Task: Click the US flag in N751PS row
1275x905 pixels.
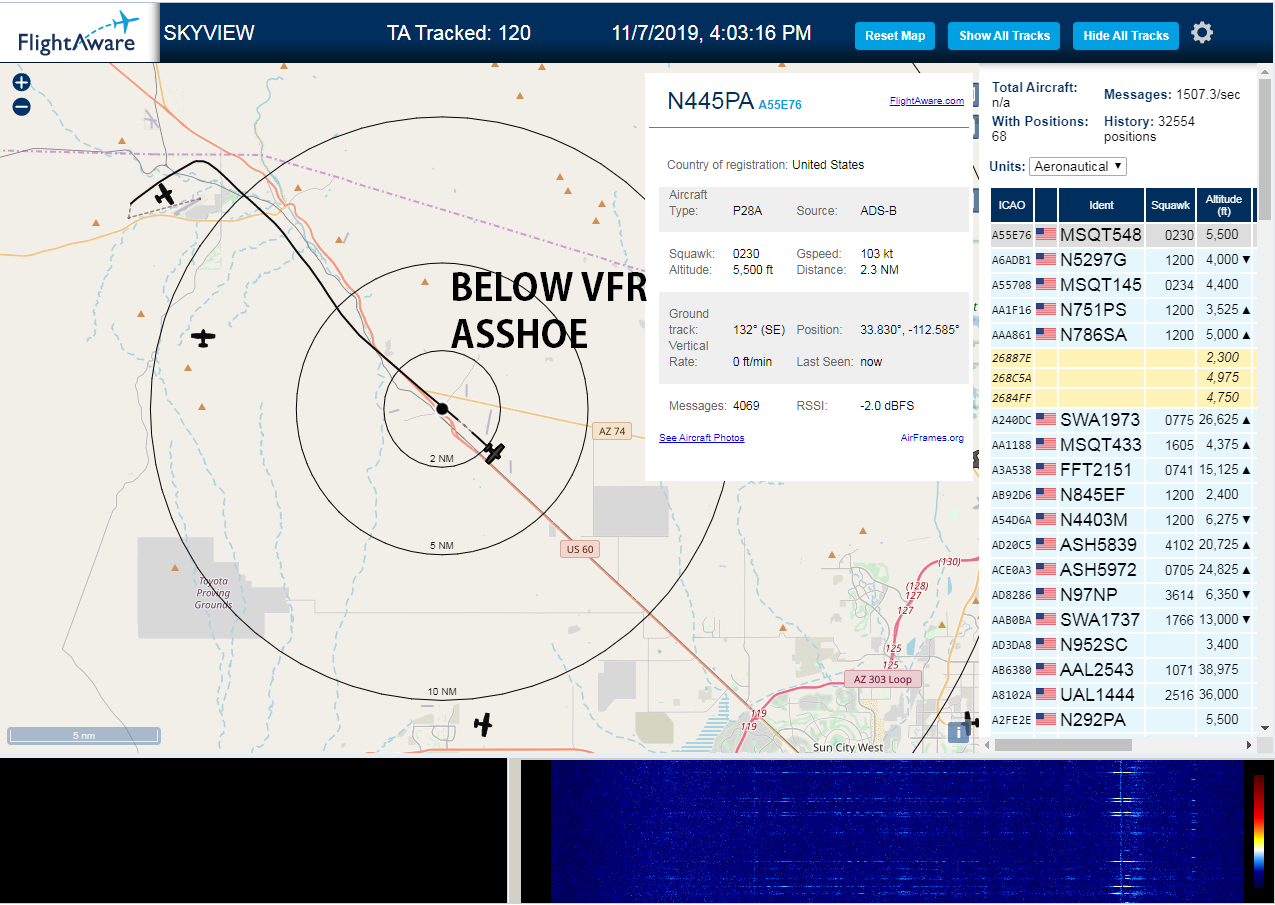Action: click(1046, 310)
